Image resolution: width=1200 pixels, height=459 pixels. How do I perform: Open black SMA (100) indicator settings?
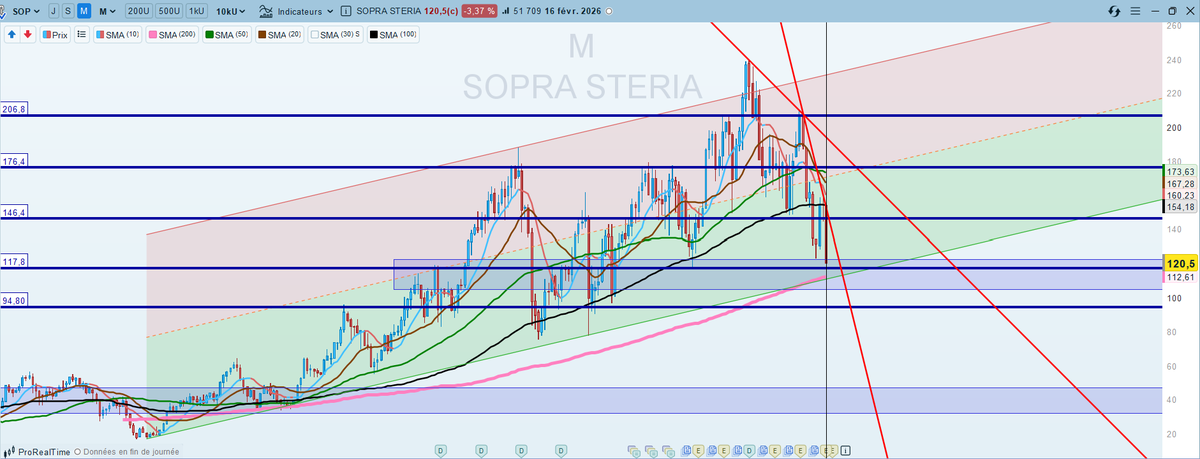pos(395,34)
